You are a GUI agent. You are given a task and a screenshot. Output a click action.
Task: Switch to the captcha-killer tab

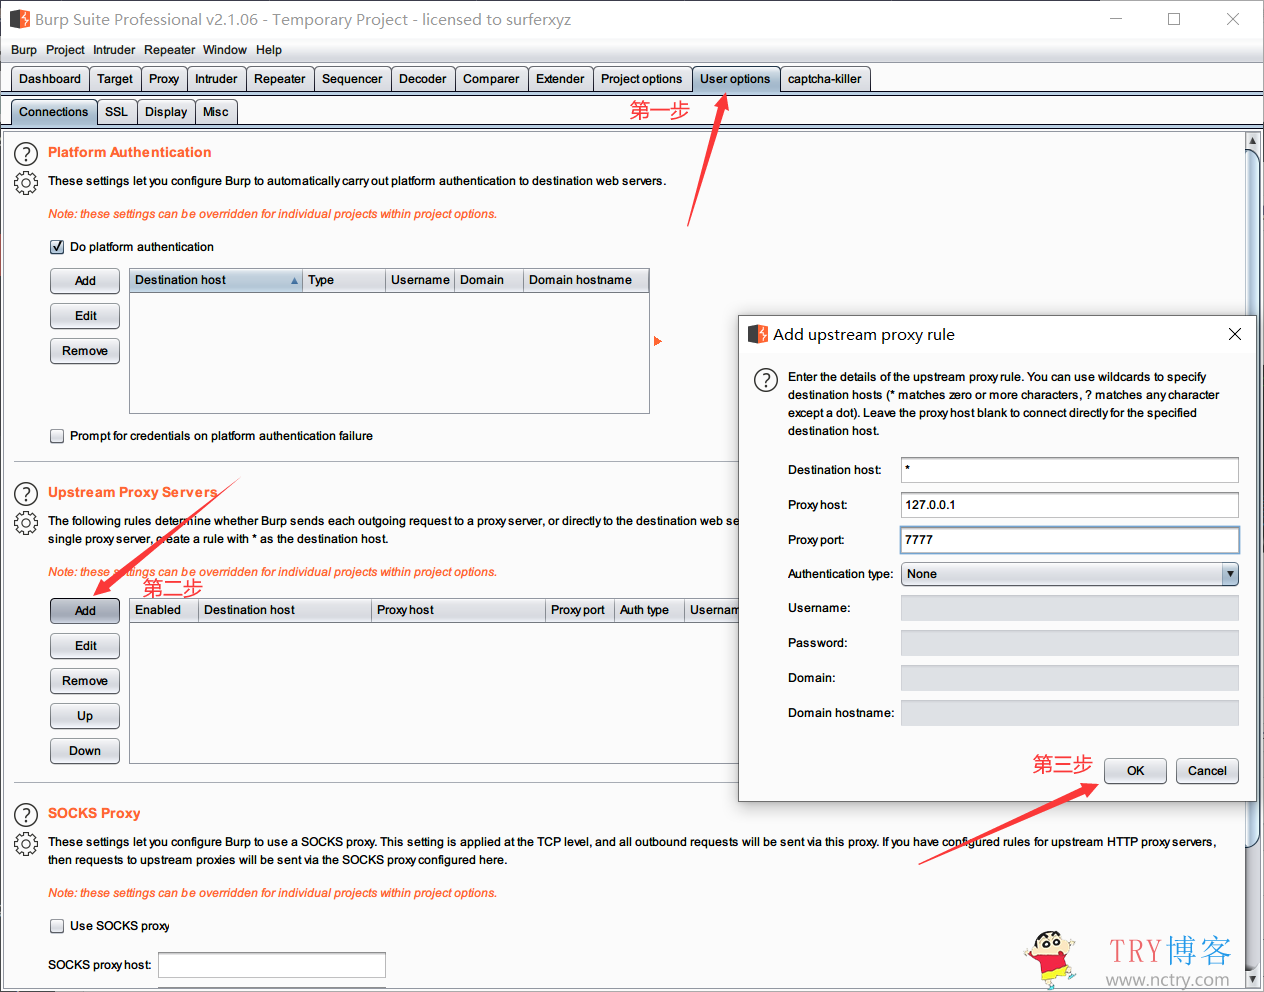click(825, 79)
